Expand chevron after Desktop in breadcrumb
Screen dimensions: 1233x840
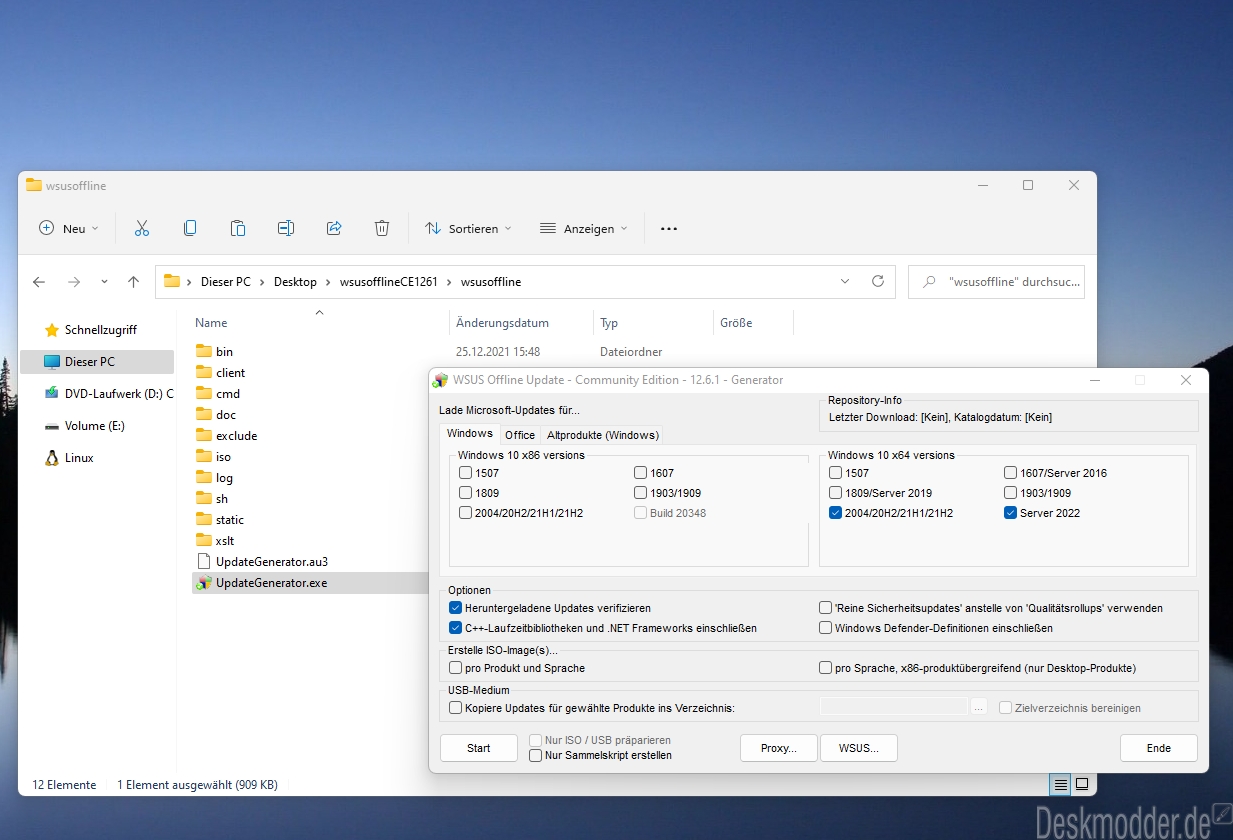pos(328,282)
